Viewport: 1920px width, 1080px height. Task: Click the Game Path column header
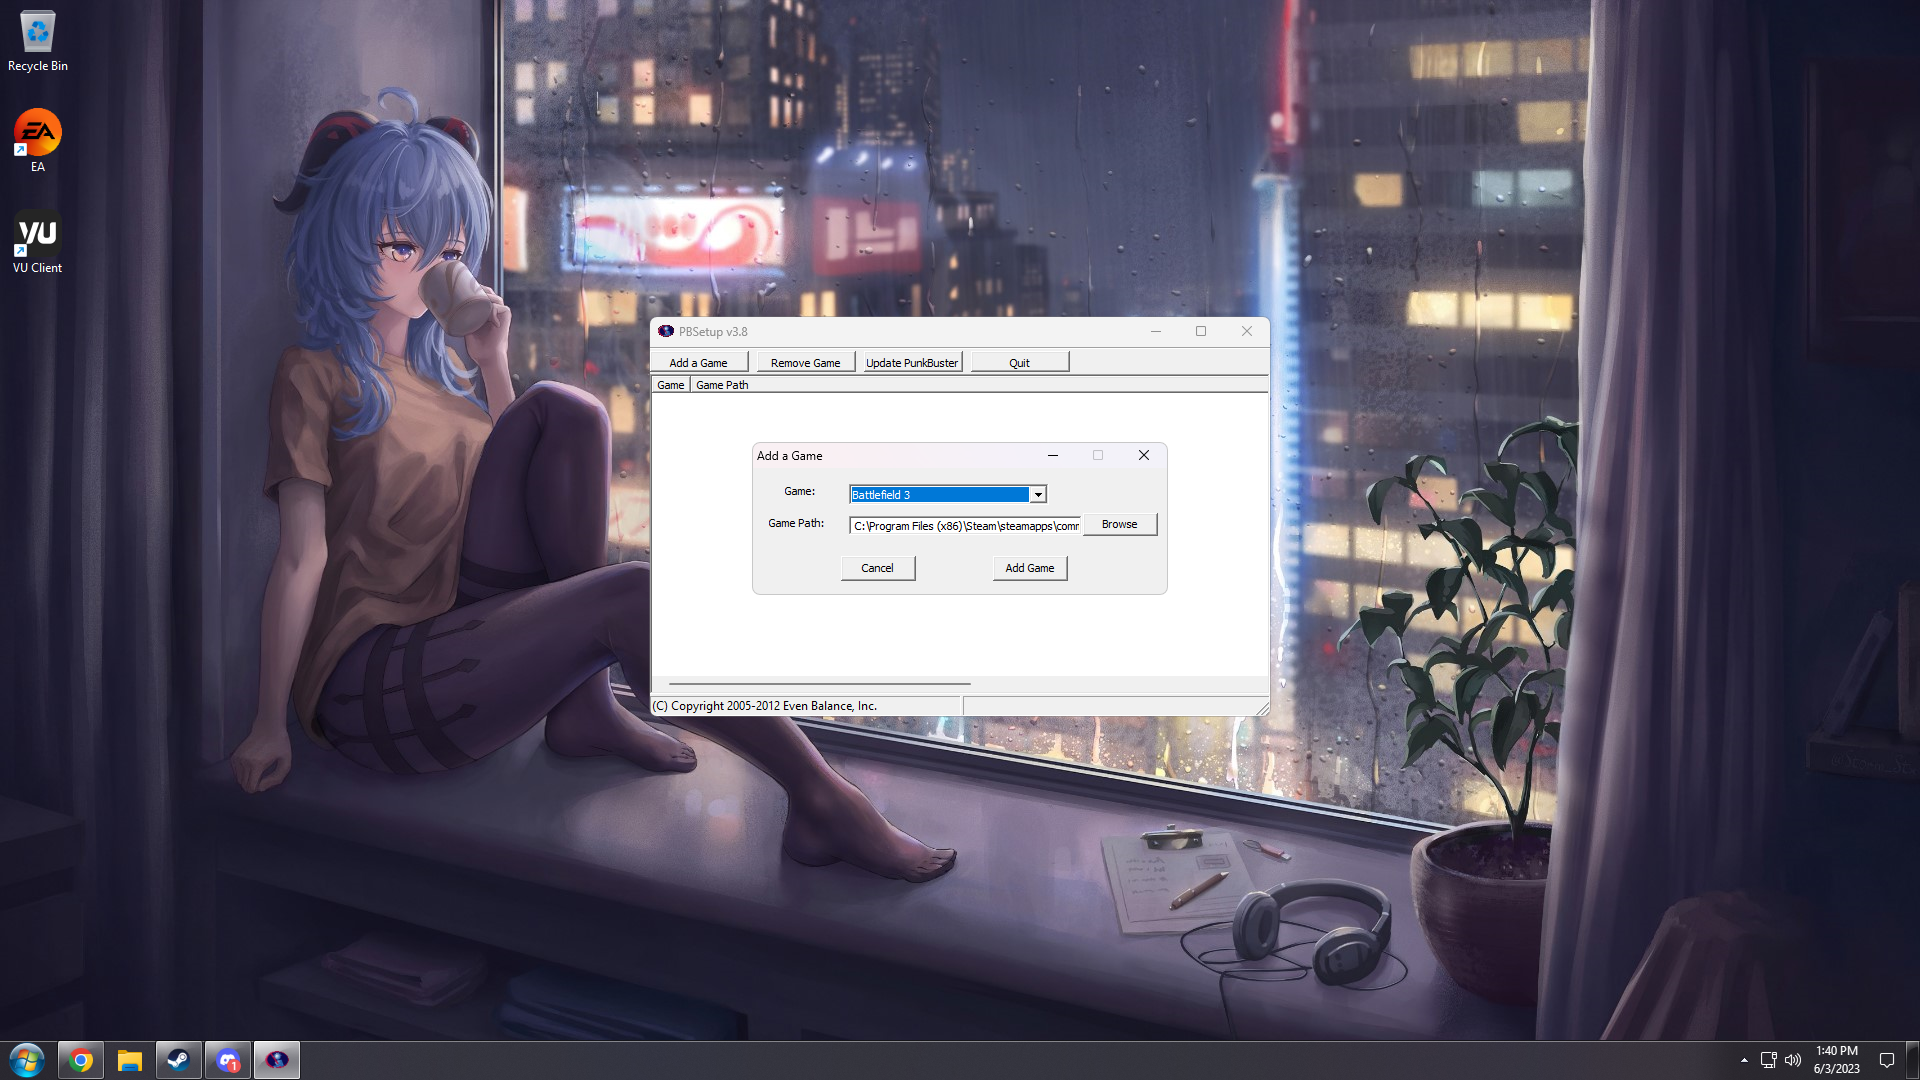coord(722,385)
